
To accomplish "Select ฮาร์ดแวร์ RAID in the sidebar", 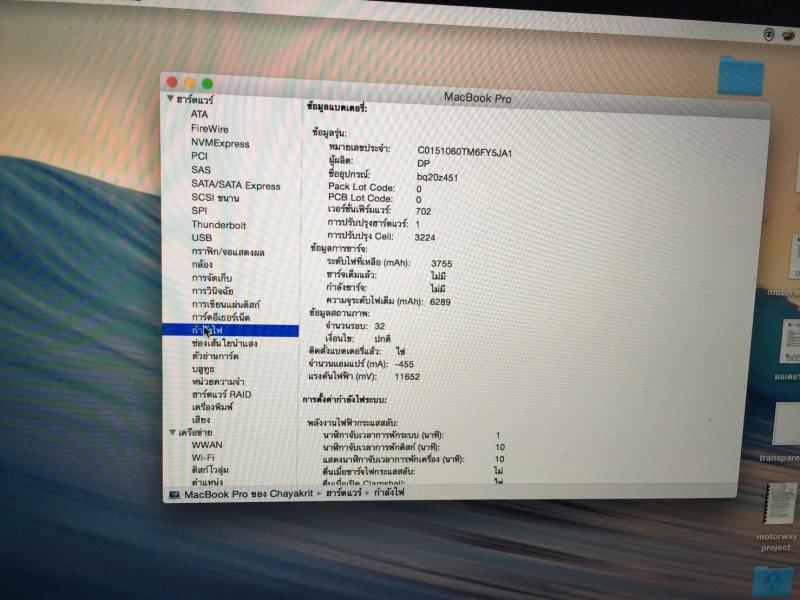I will (x=221, y=394).
